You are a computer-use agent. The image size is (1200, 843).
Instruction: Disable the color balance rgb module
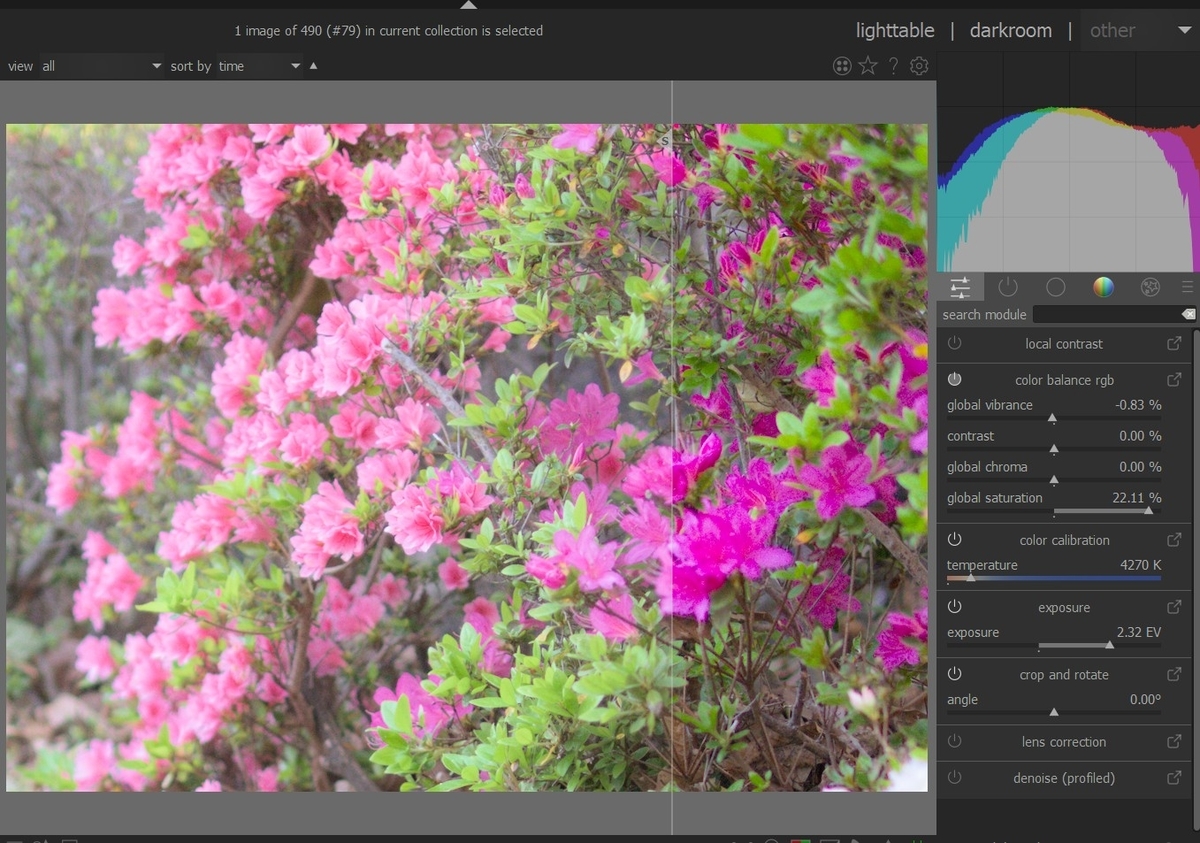click(954, 380)
